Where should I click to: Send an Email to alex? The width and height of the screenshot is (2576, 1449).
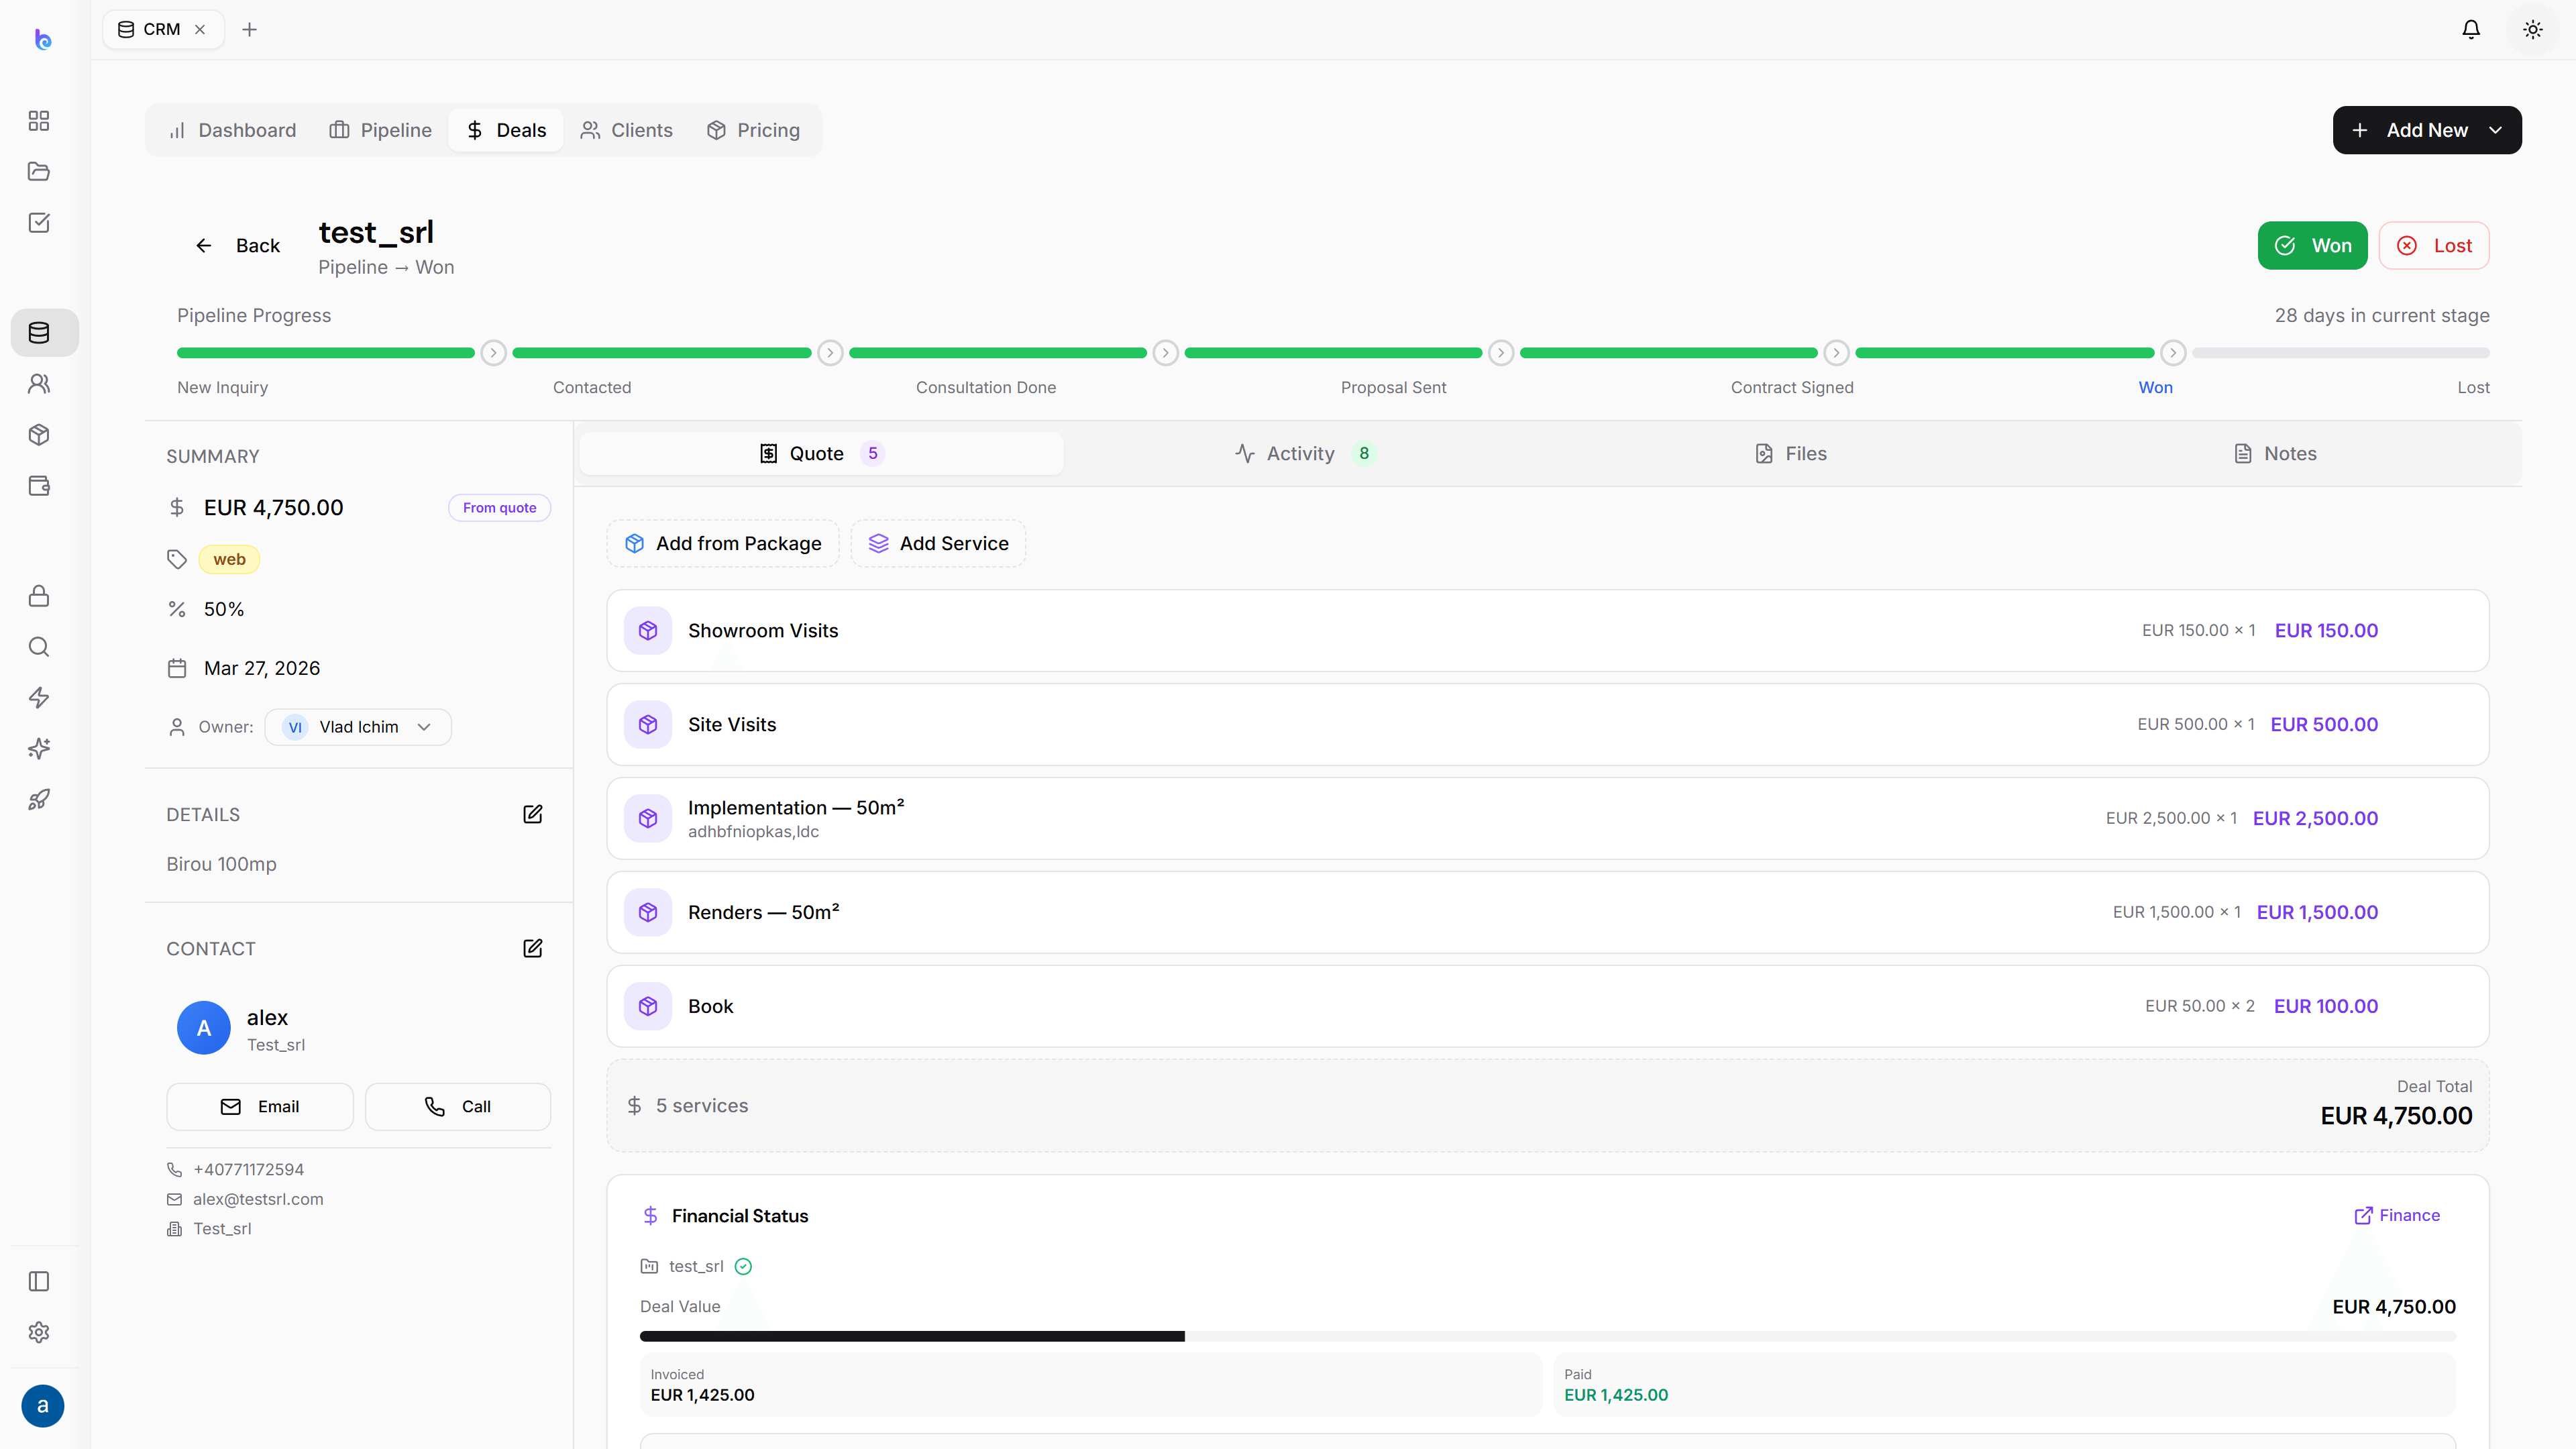click(x=260, y=1107)
